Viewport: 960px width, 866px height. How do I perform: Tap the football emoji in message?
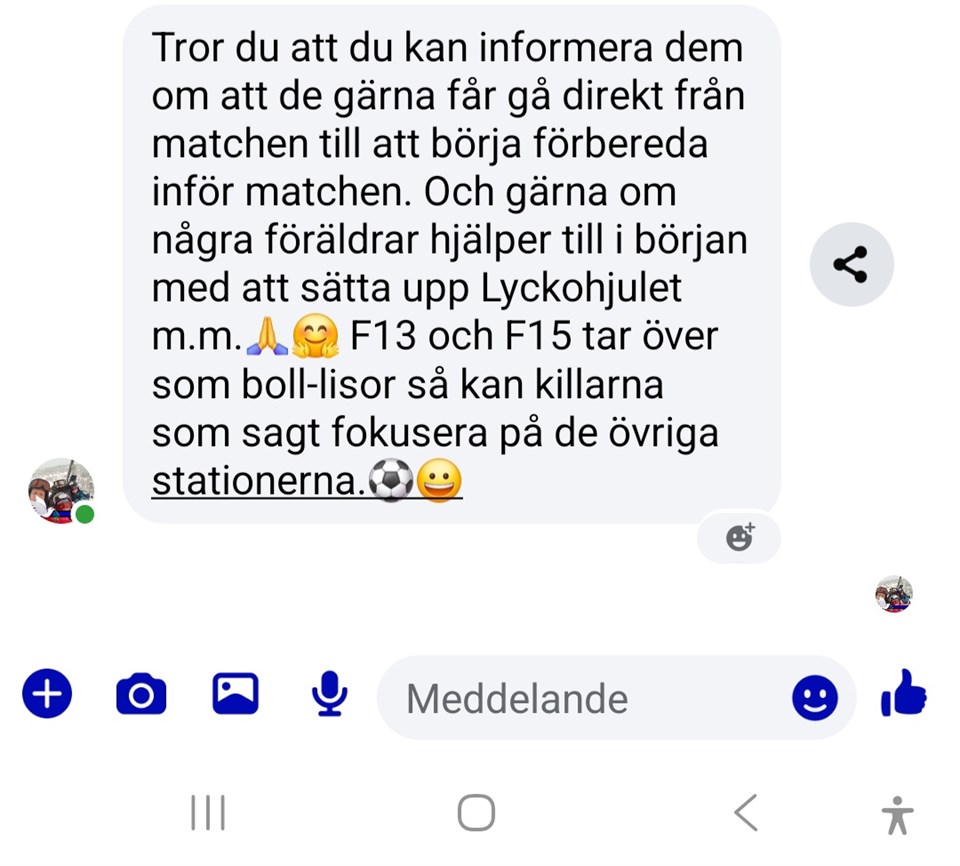(x=391, y=480)
